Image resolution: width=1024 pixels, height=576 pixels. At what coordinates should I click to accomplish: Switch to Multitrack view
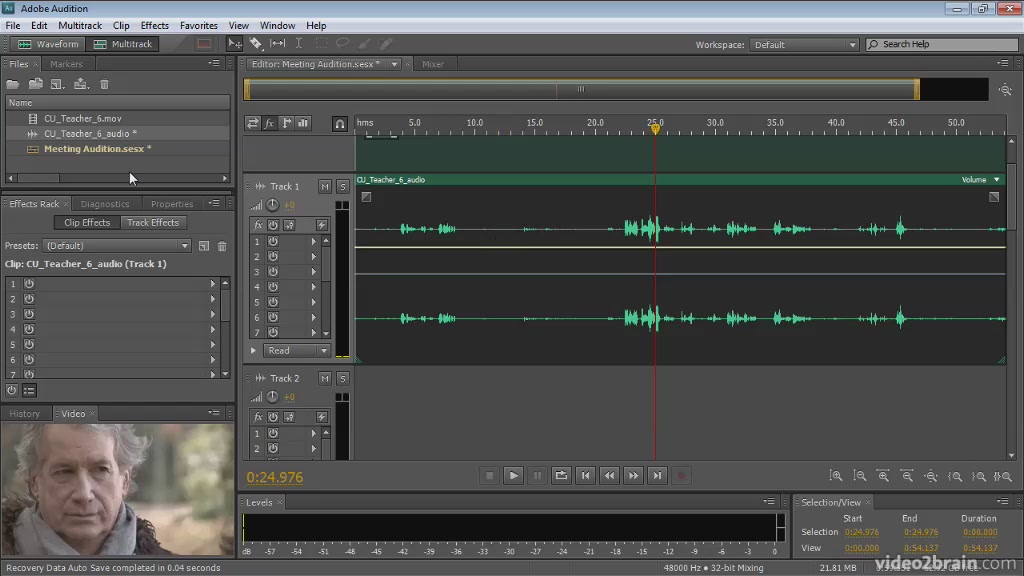123,44
